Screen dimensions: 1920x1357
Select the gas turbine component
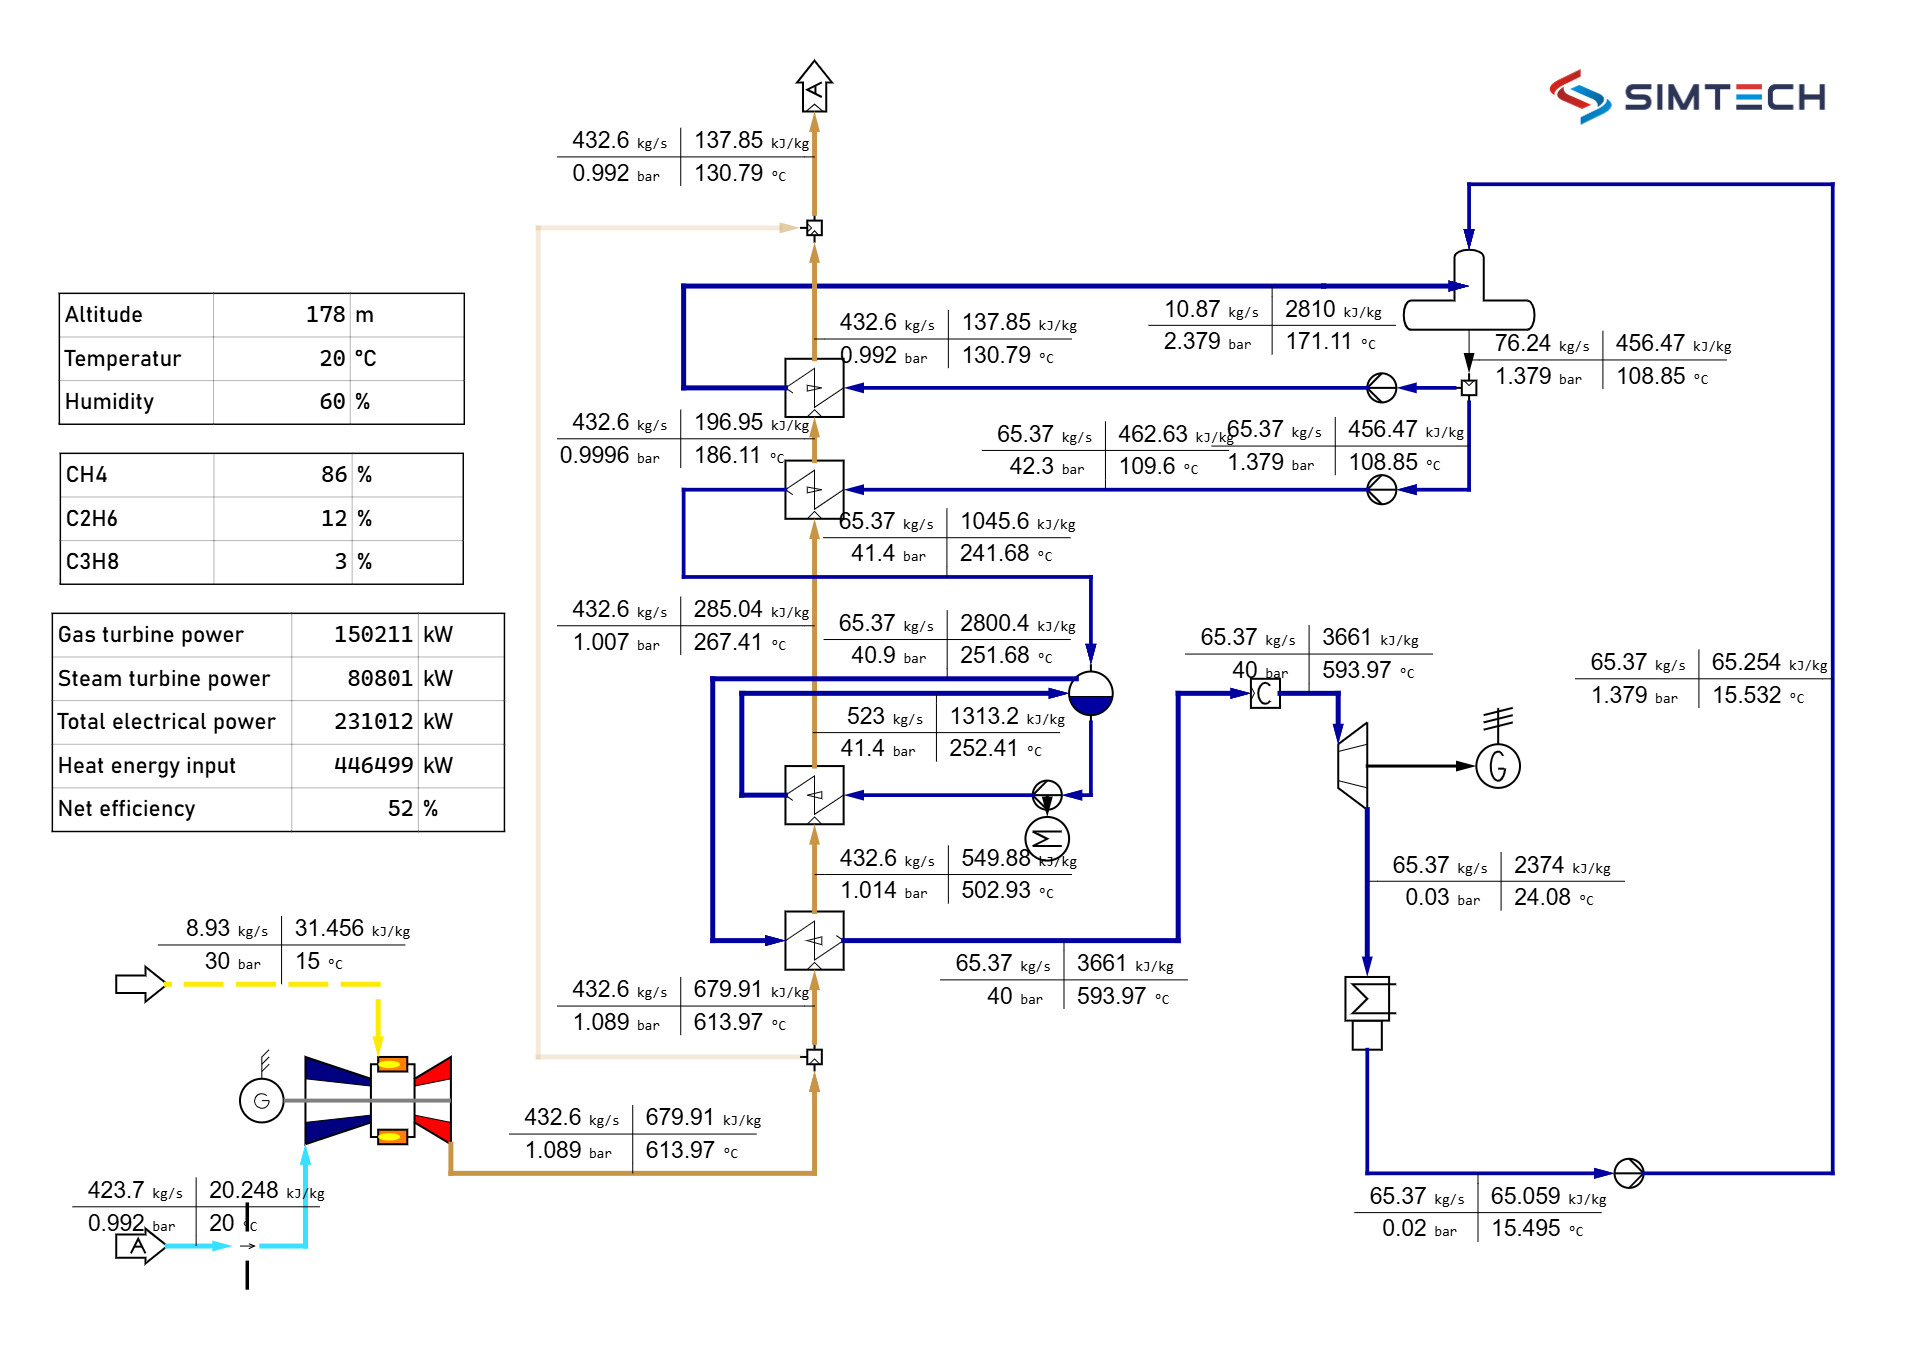[x=378, y=1100]
